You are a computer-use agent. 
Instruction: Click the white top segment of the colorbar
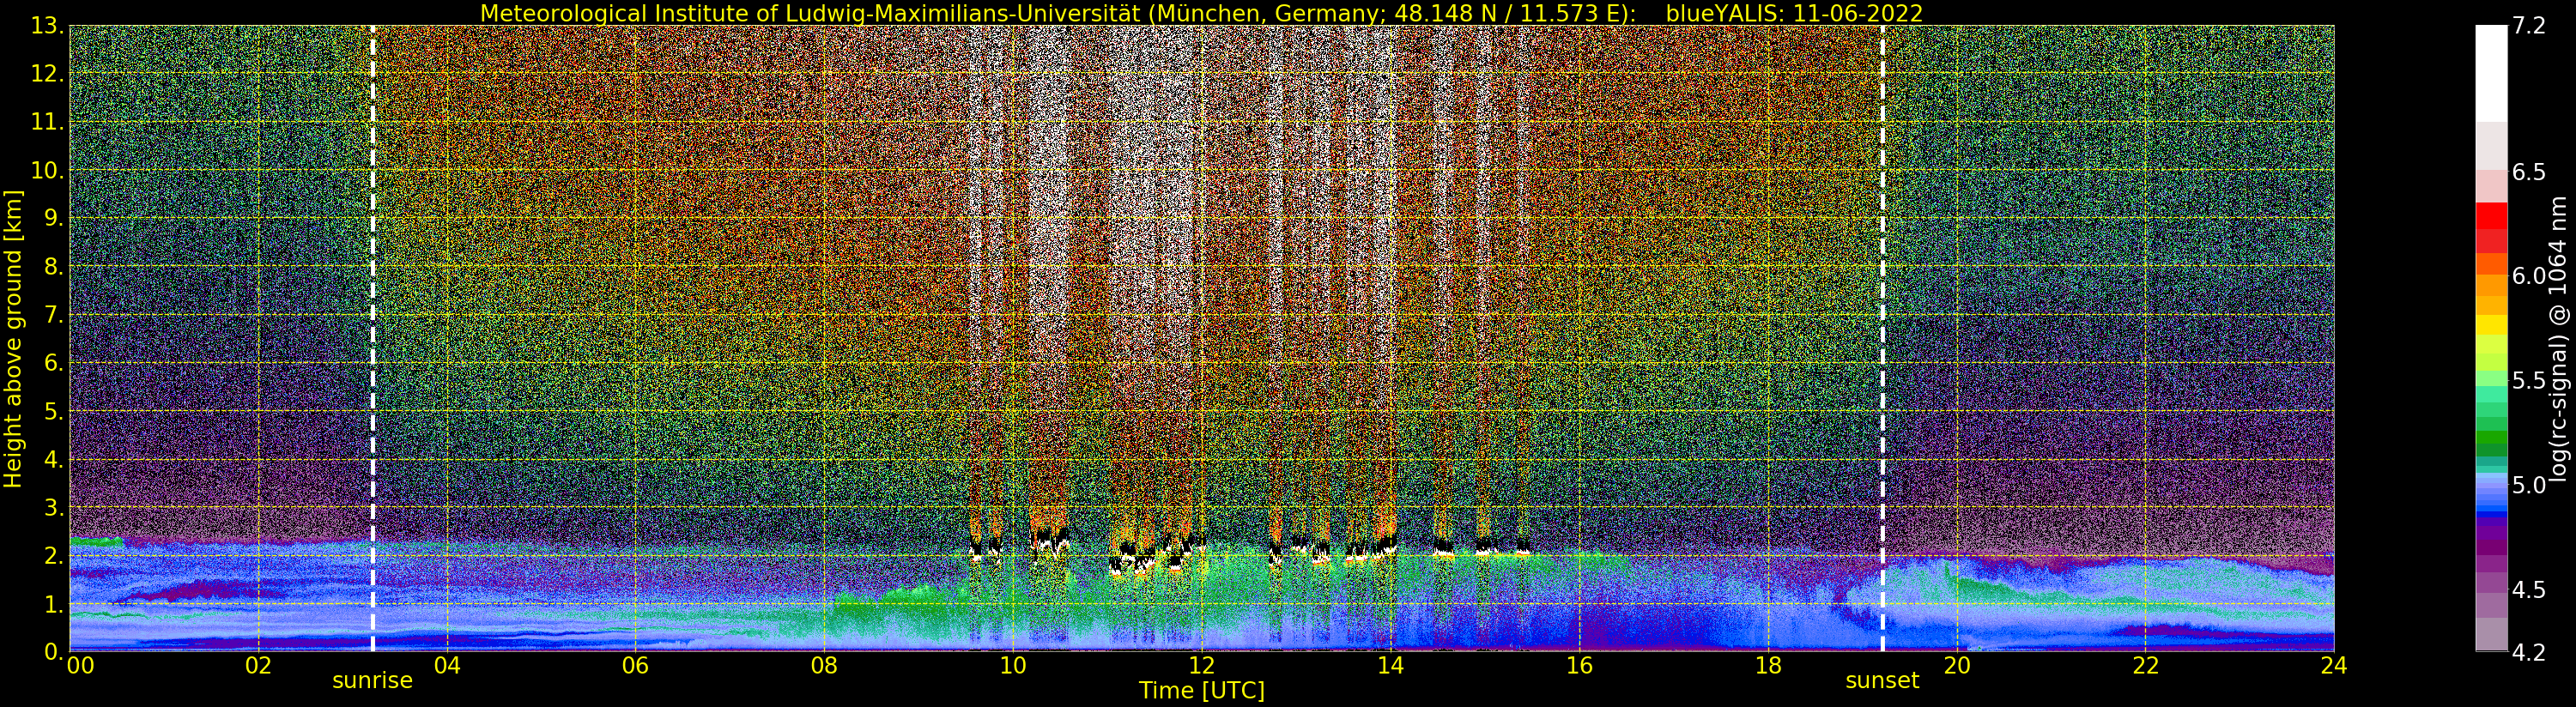[2491, 74]
